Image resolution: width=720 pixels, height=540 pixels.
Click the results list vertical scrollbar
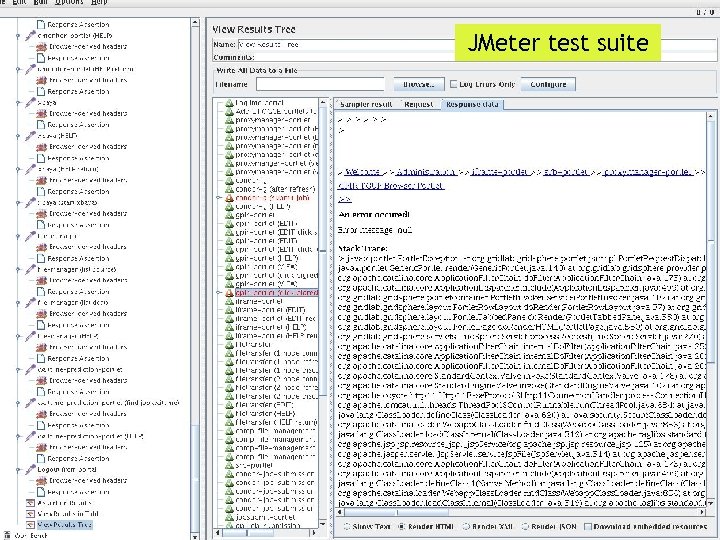(323, 312)
